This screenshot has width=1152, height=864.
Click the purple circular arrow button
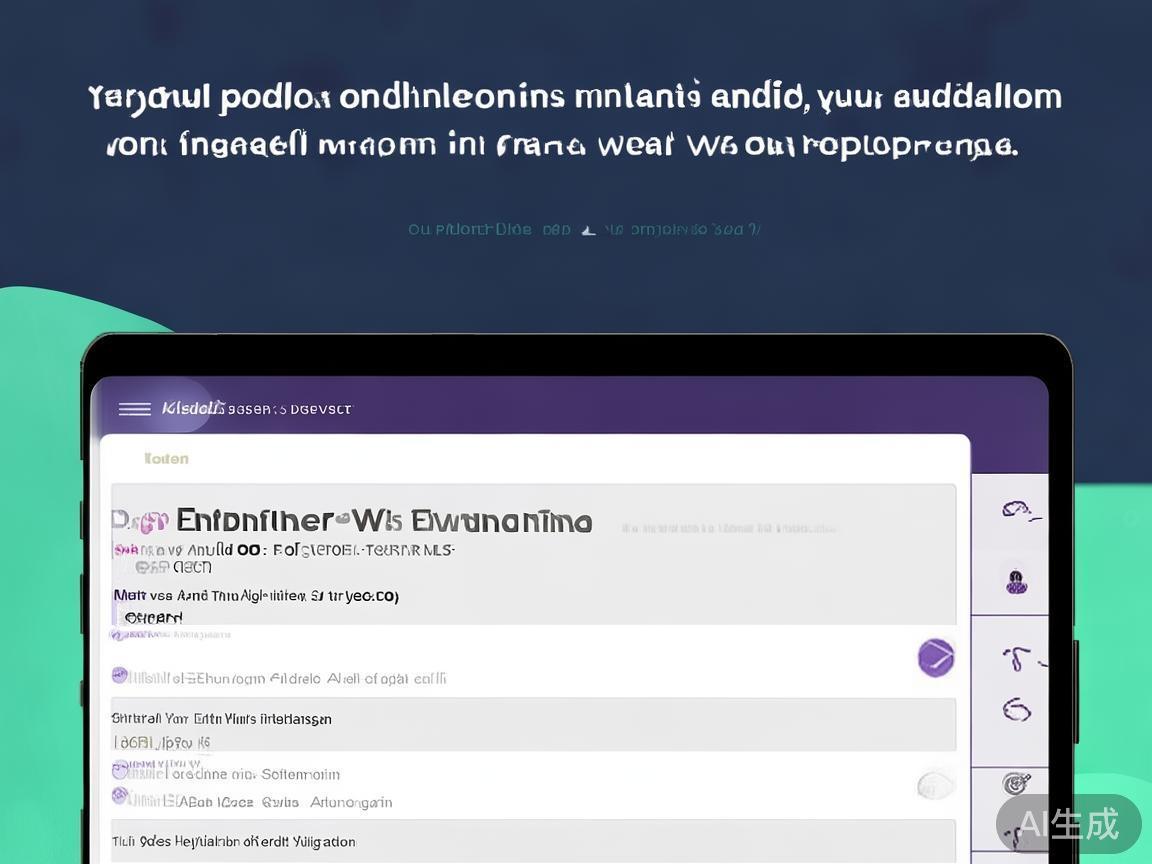click(x=936, y=657)
